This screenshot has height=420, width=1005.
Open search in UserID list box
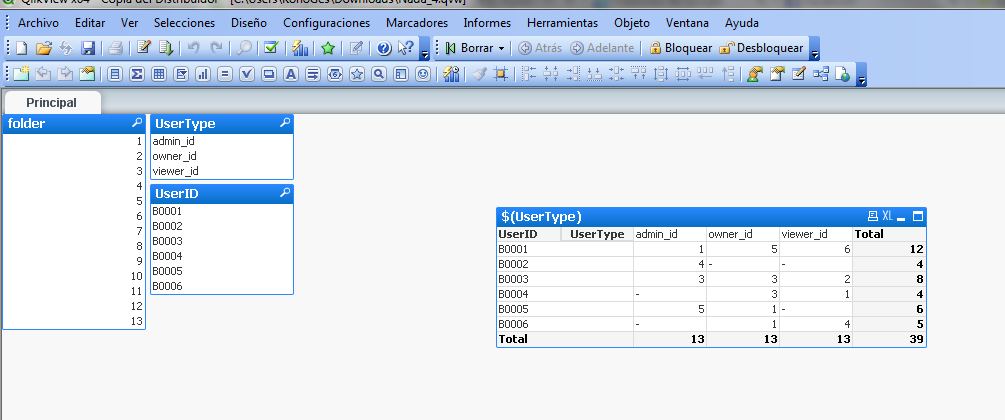(x=285, y=193)
